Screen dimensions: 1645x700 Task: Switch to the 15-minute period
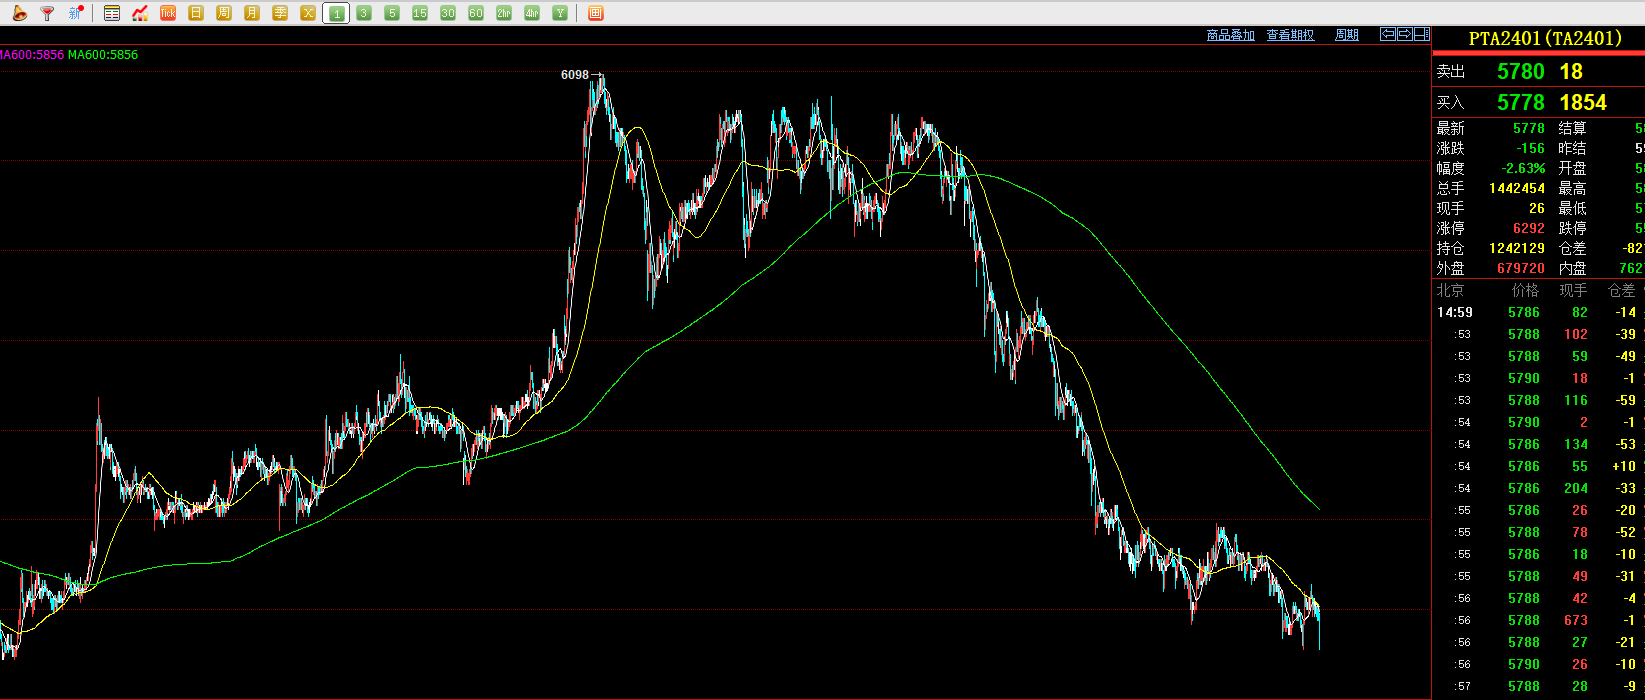click(420, 13)
